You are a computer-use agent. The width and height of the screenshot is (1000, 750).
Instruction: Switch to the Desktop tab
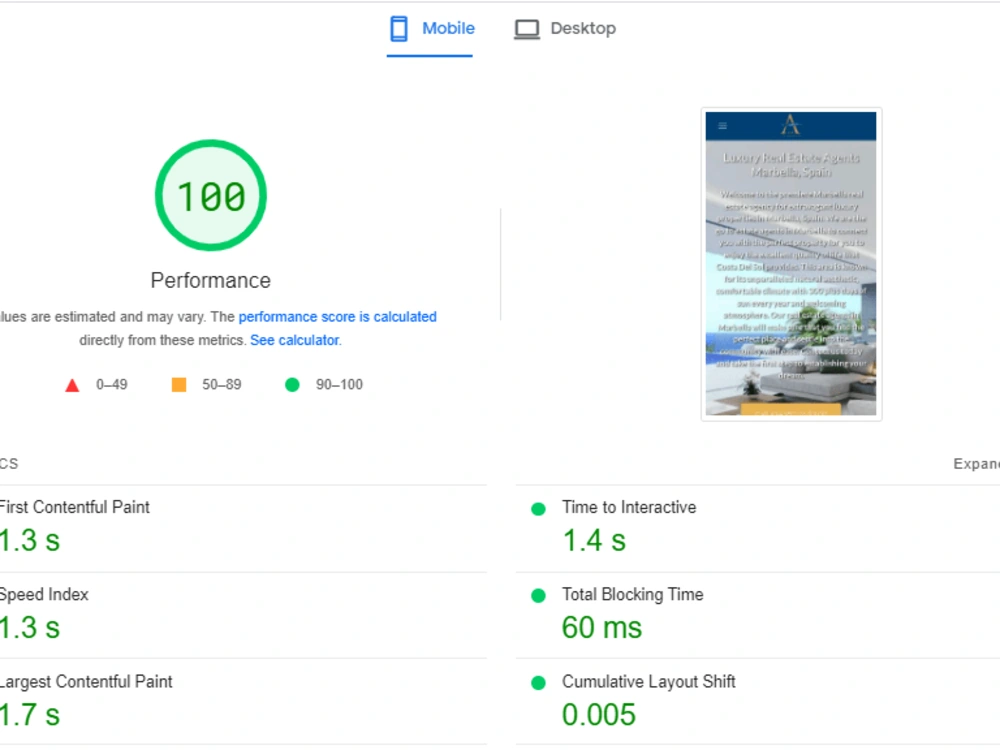(566, 29)
